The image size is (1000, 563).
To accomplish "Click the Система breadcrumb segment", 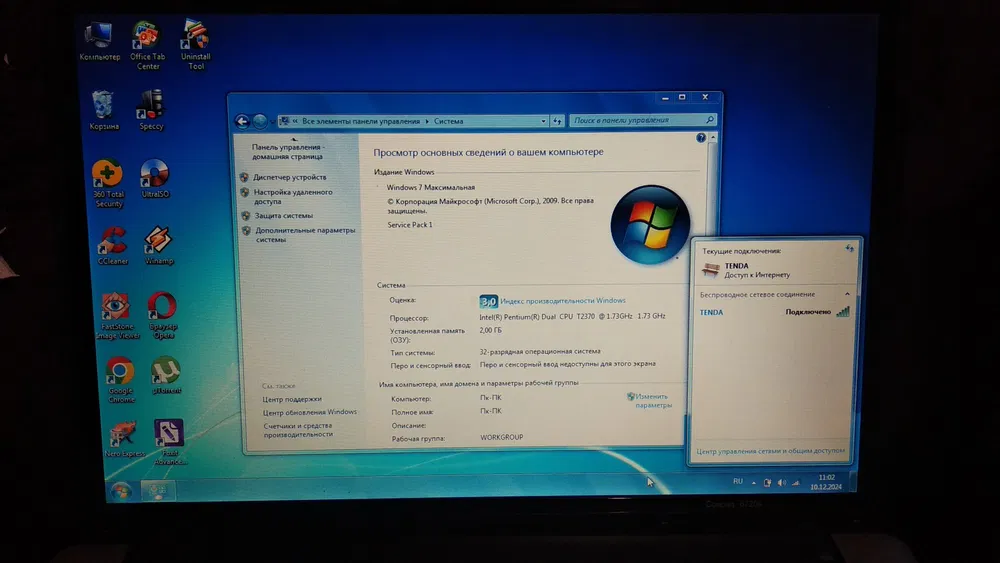I will tap(448, 121).
